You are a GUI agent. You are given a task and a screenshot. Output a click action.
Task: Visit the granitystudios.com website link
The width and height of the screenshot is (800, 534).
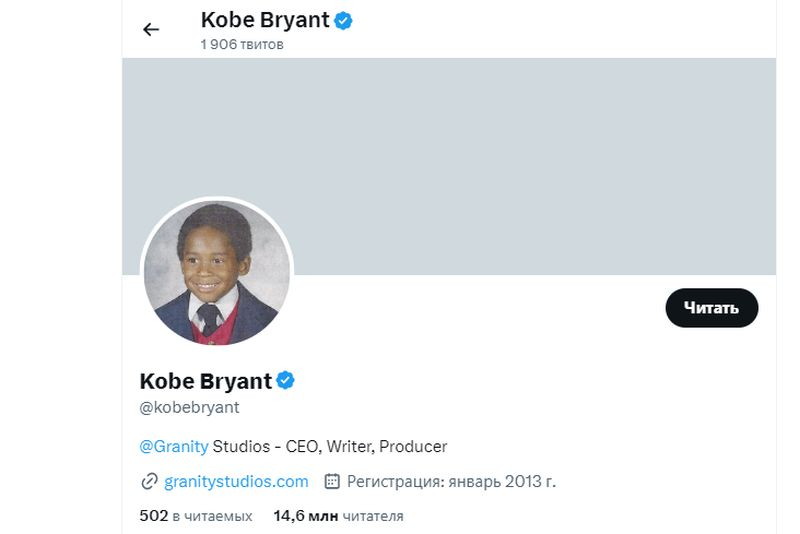[236, 482]
